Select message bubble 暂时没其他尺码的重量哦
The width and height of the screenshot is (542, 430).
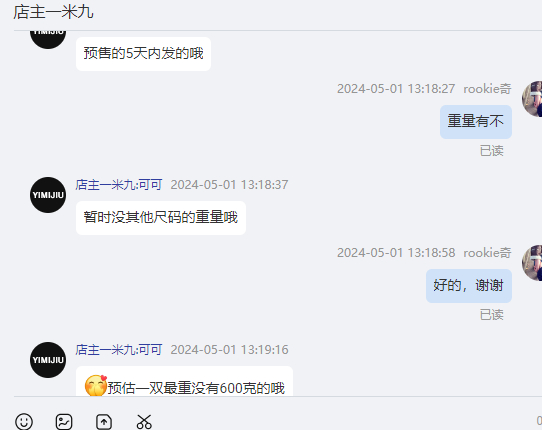[x=161, y=218]
